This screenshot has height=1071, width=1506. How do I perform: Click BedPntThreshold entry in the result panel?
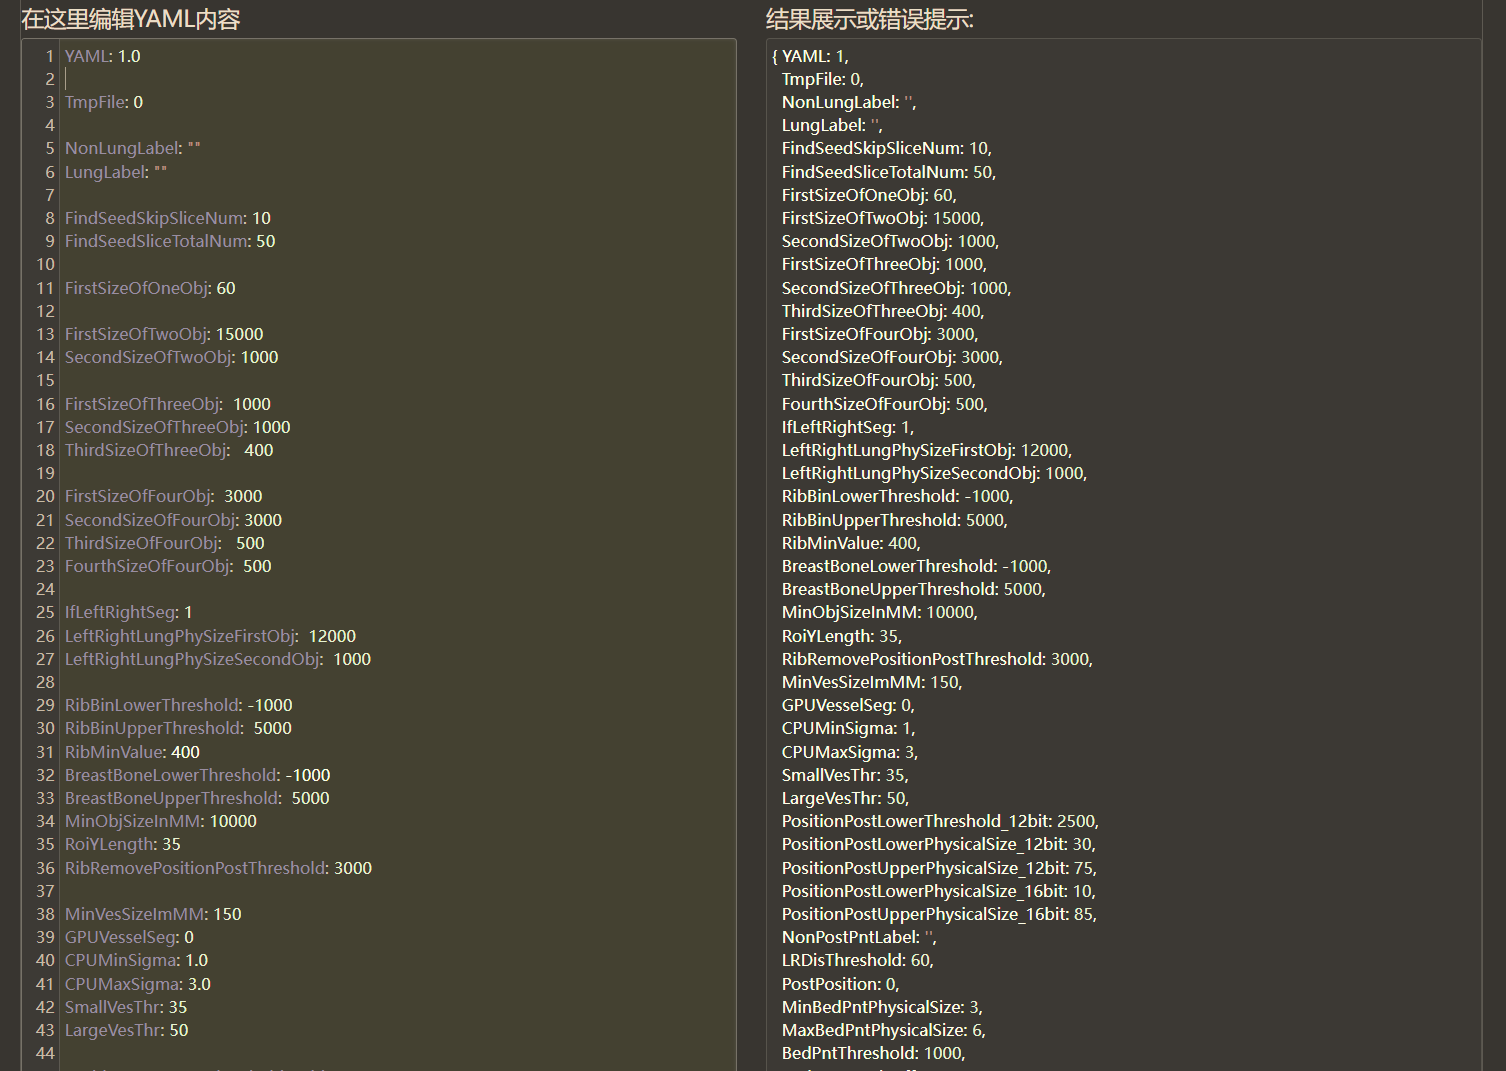[873, 1053]
